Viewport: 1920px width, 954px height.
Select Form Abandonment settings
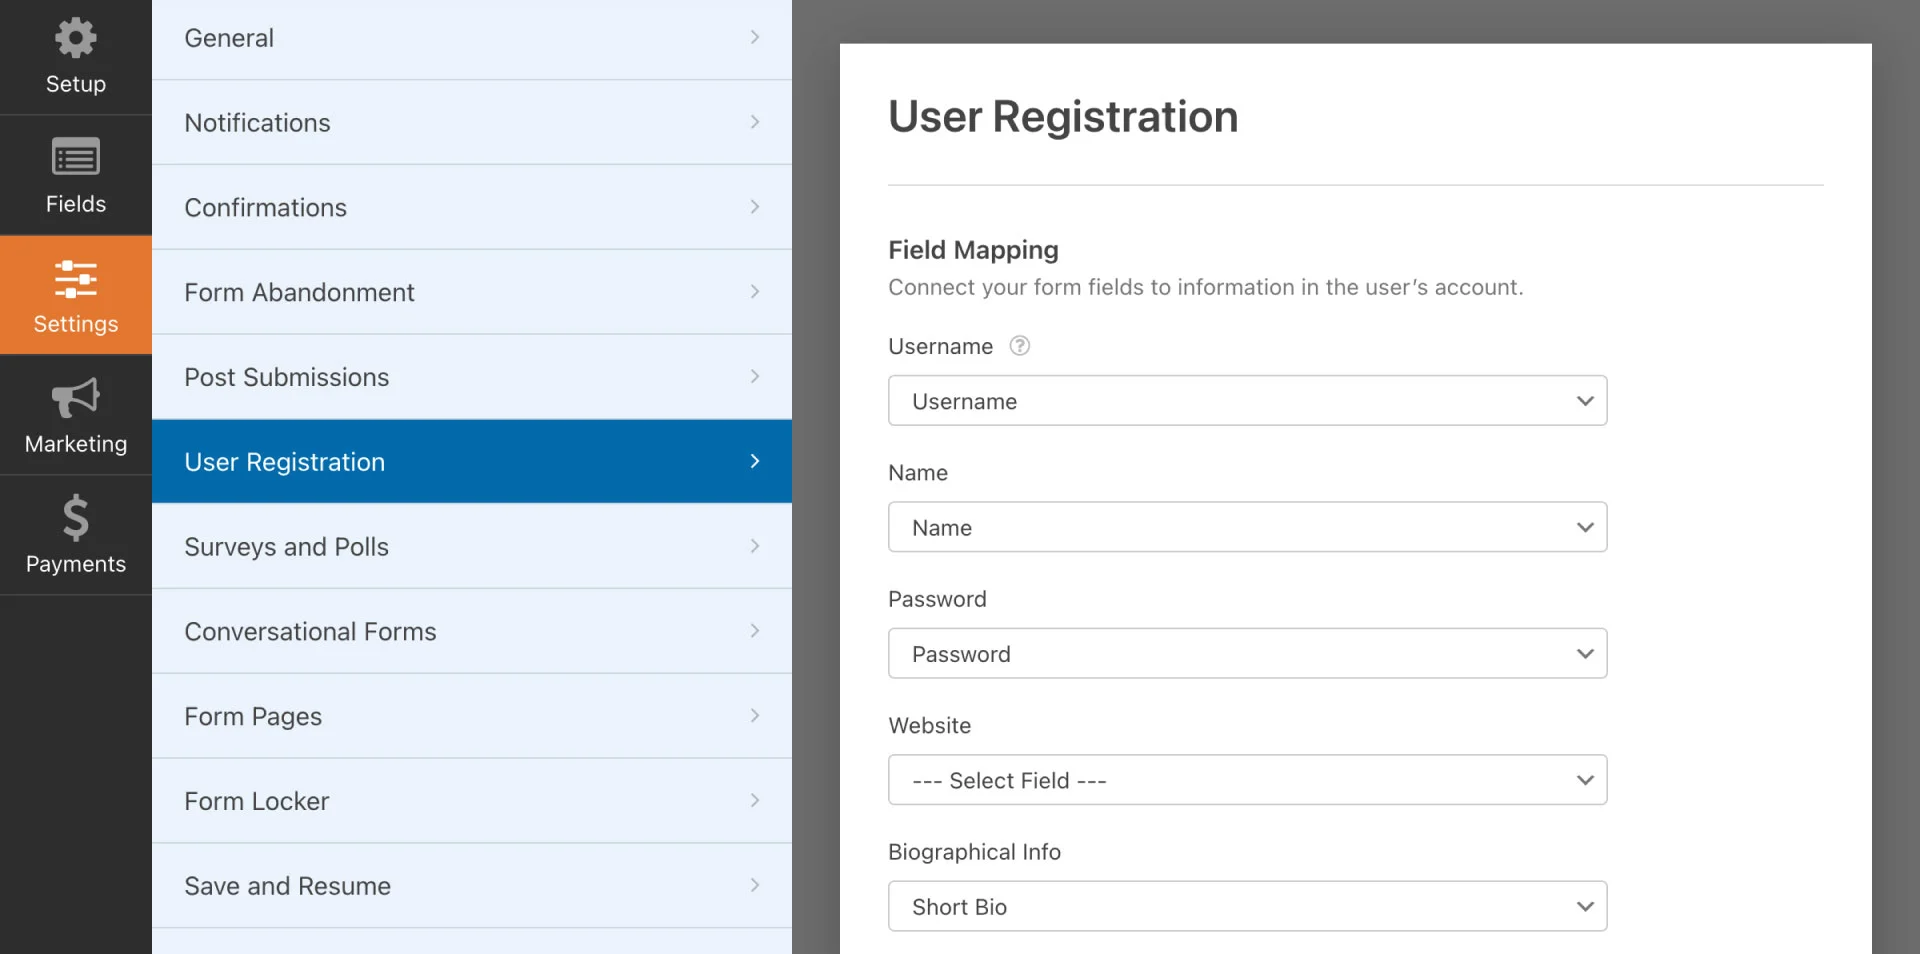click(x=299, y=293)
